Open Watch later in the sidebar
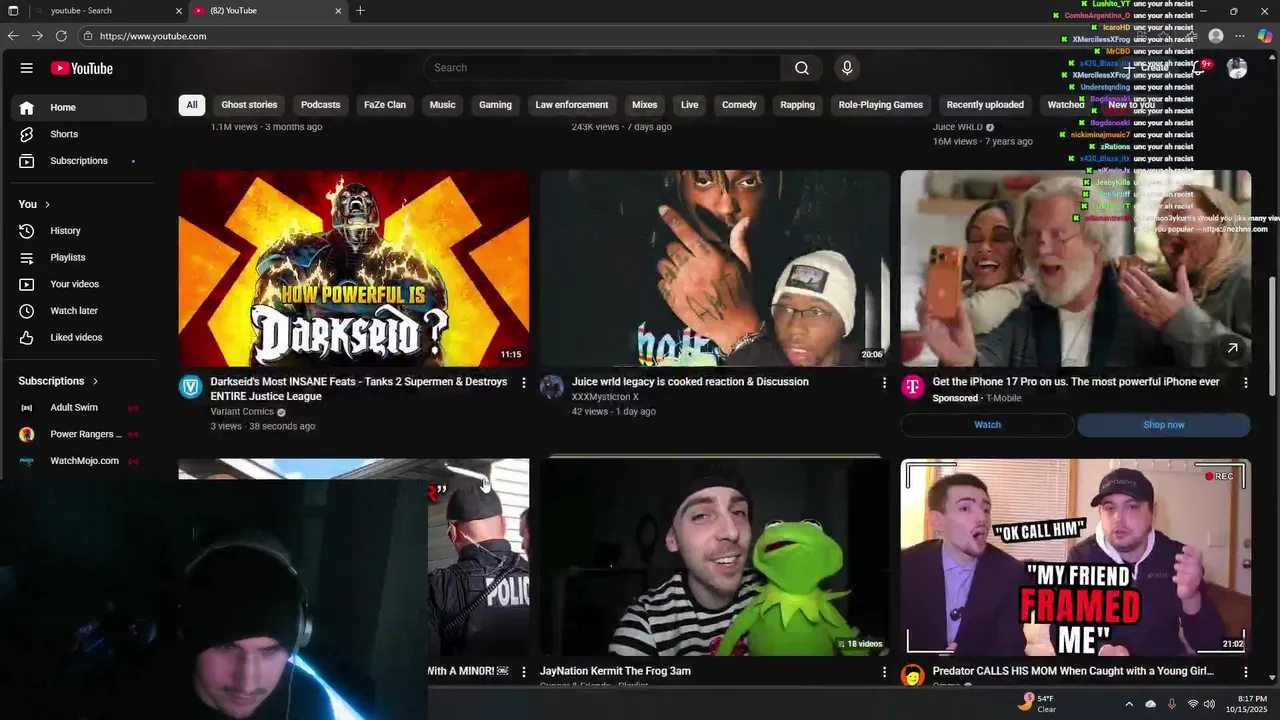 coord(79,311)
